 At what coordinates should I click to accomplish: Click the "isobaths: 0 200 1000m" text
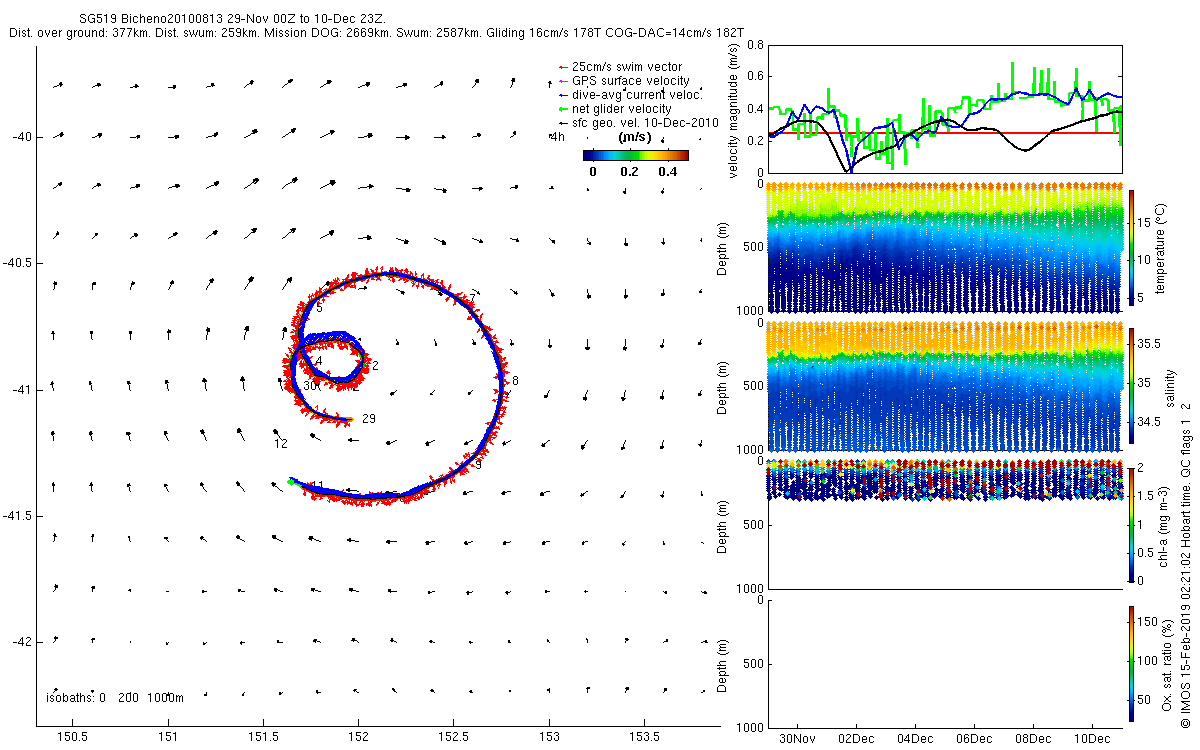click(x=113, y=697)
